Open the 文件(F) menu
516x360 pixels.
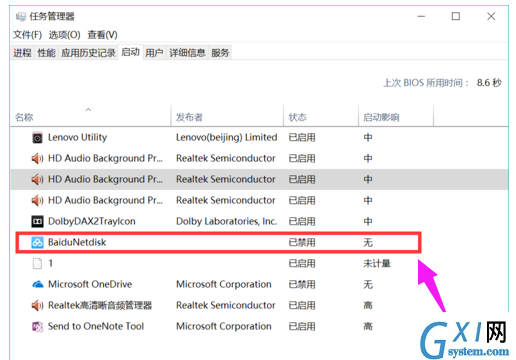click(x=27, y=35)
